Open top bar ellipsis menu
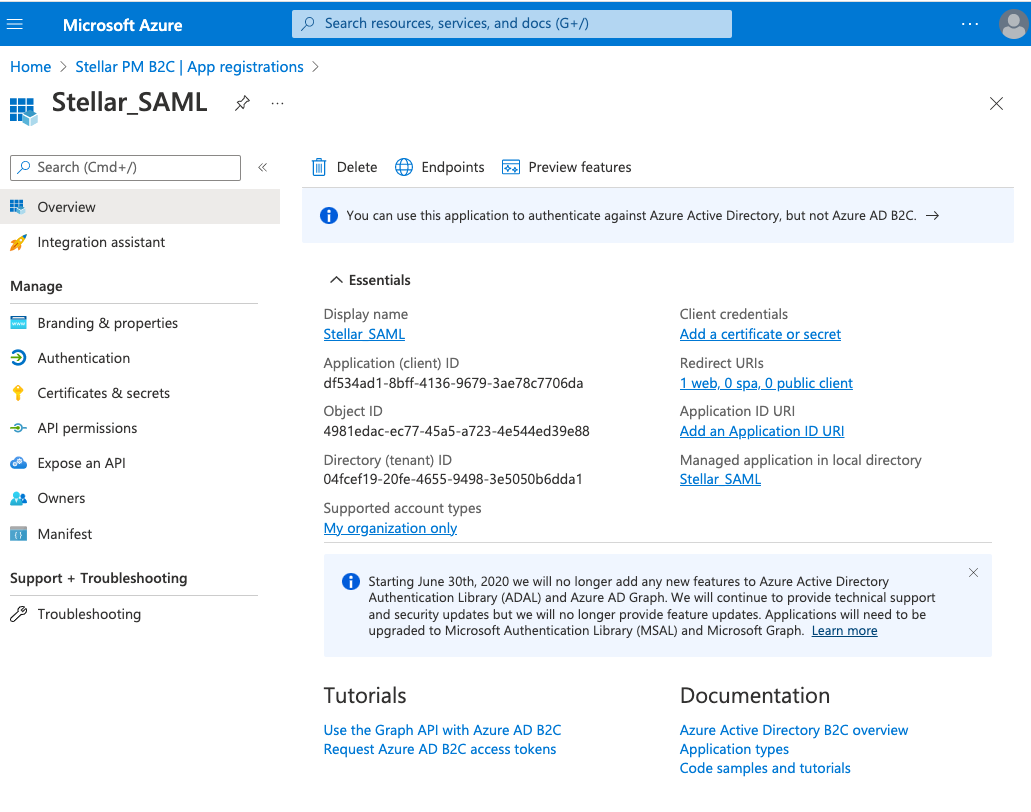 (x=970, y=24)
